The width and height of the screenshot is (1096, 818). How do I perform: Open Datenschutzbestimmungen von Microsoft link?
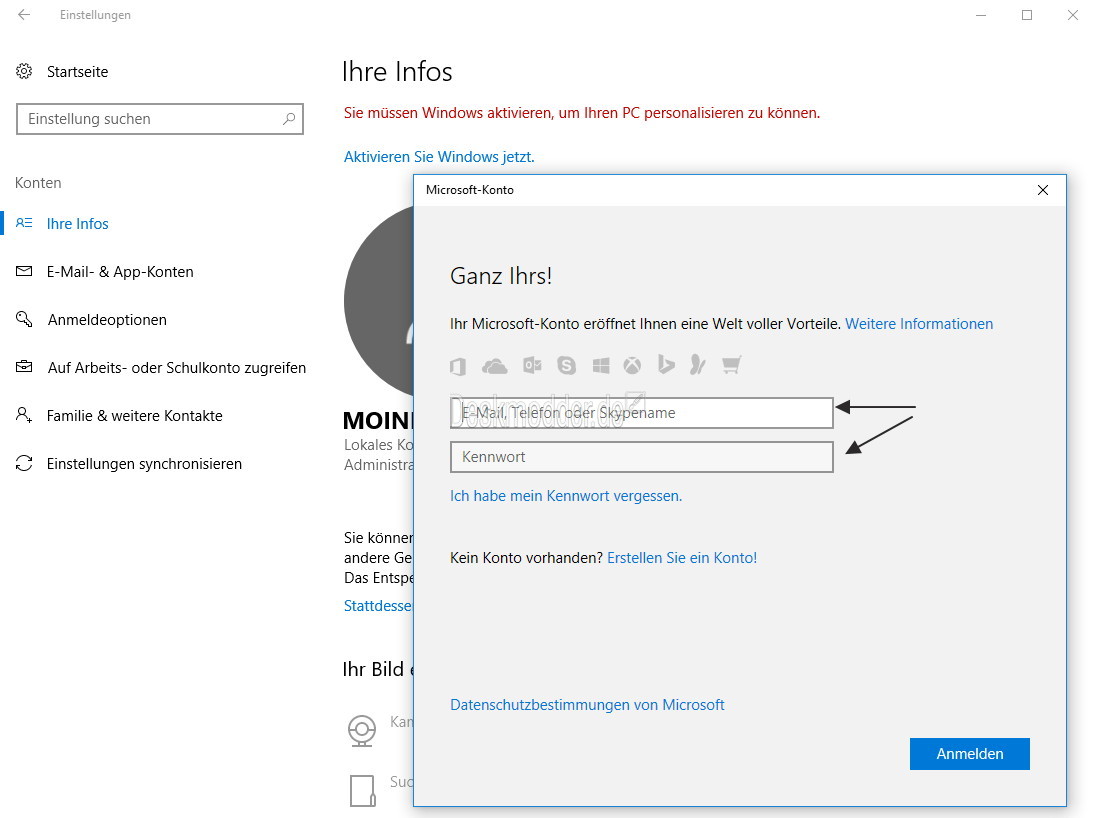coord(587,705)
